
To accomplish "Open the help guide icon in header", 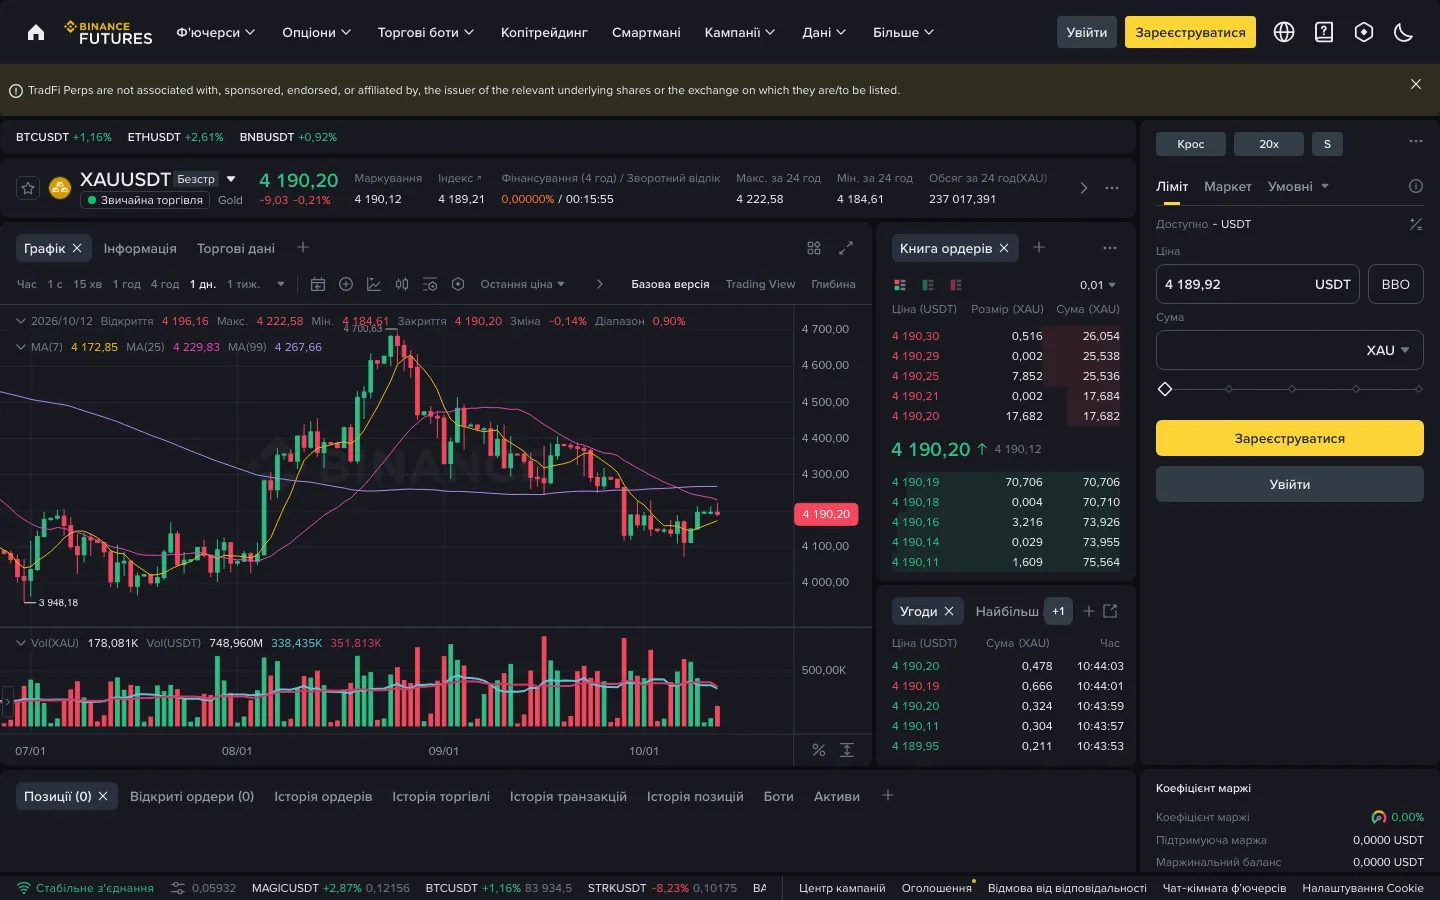I will tap(1324, 32).
